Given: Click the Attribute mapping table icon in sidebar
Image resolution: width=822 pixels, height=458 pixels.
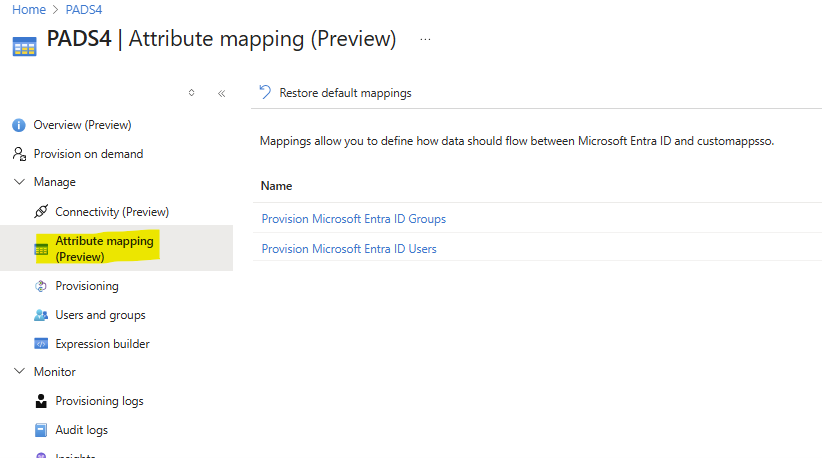Looking at the screenshot, I should [41, 249].
